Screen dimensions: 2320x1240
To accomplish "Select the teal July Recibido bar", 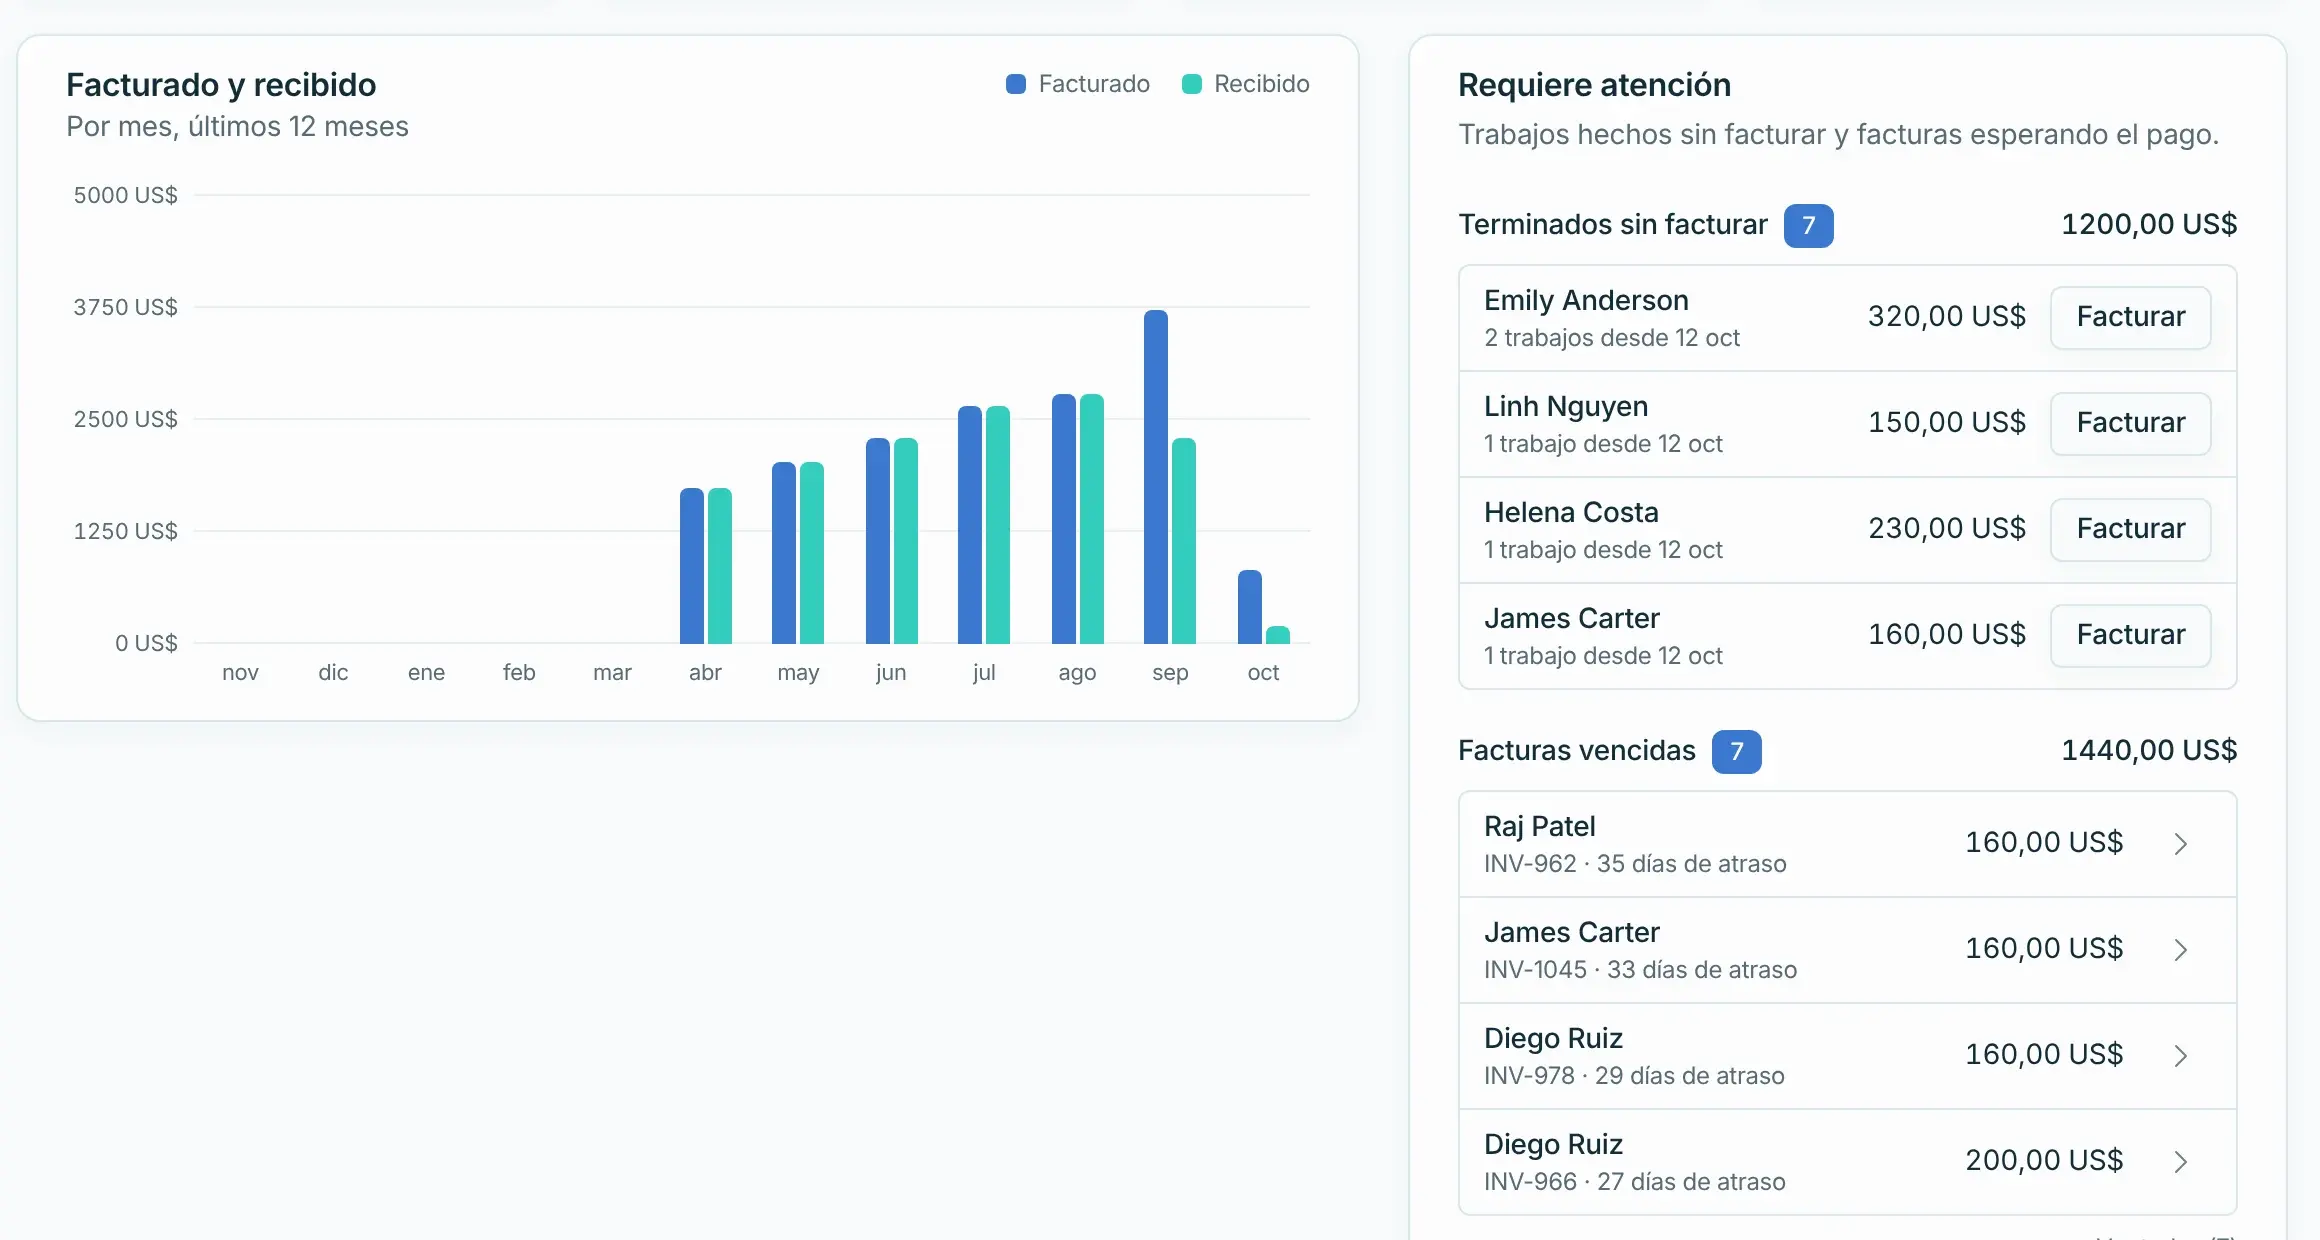I will click(998, 525).
